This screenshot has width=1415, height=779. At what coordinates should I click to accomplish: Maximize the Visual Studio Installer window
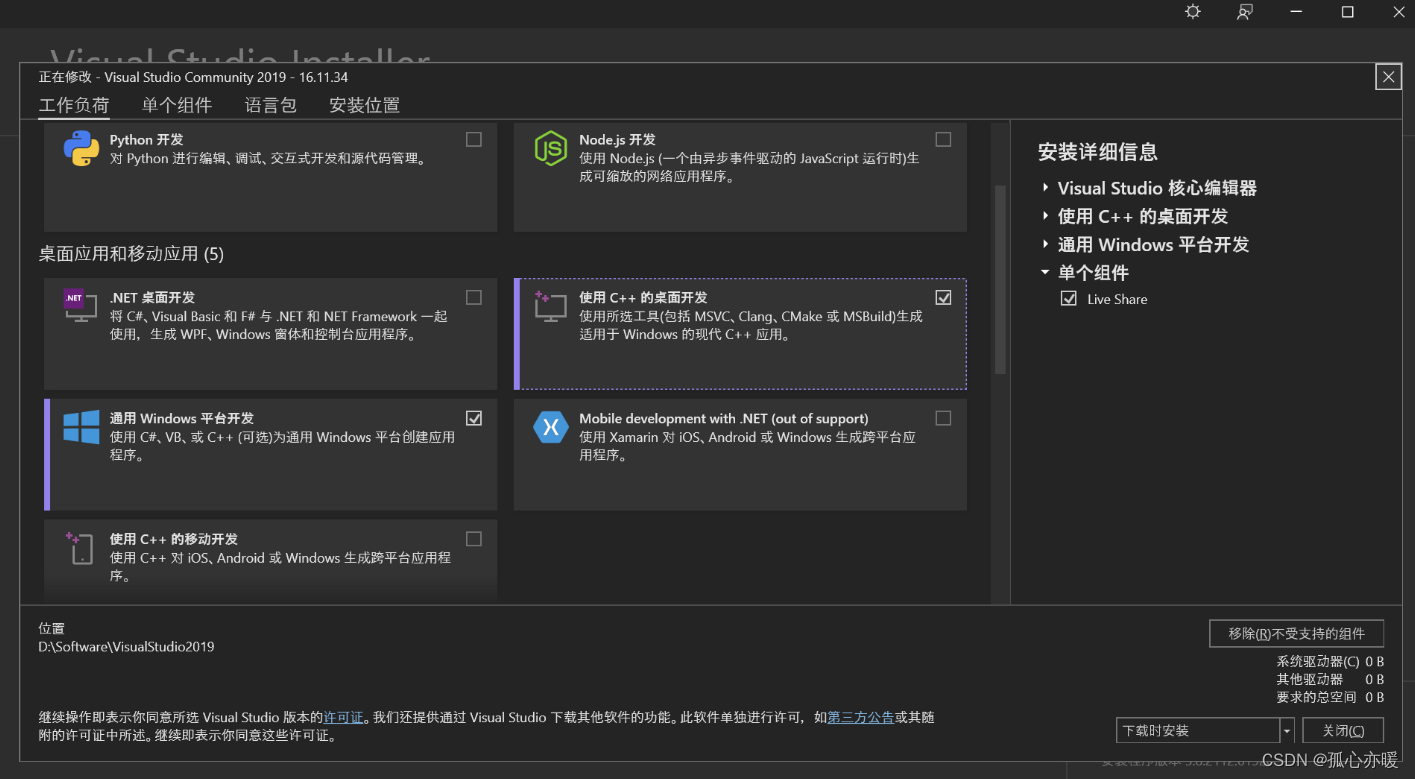1347,12
